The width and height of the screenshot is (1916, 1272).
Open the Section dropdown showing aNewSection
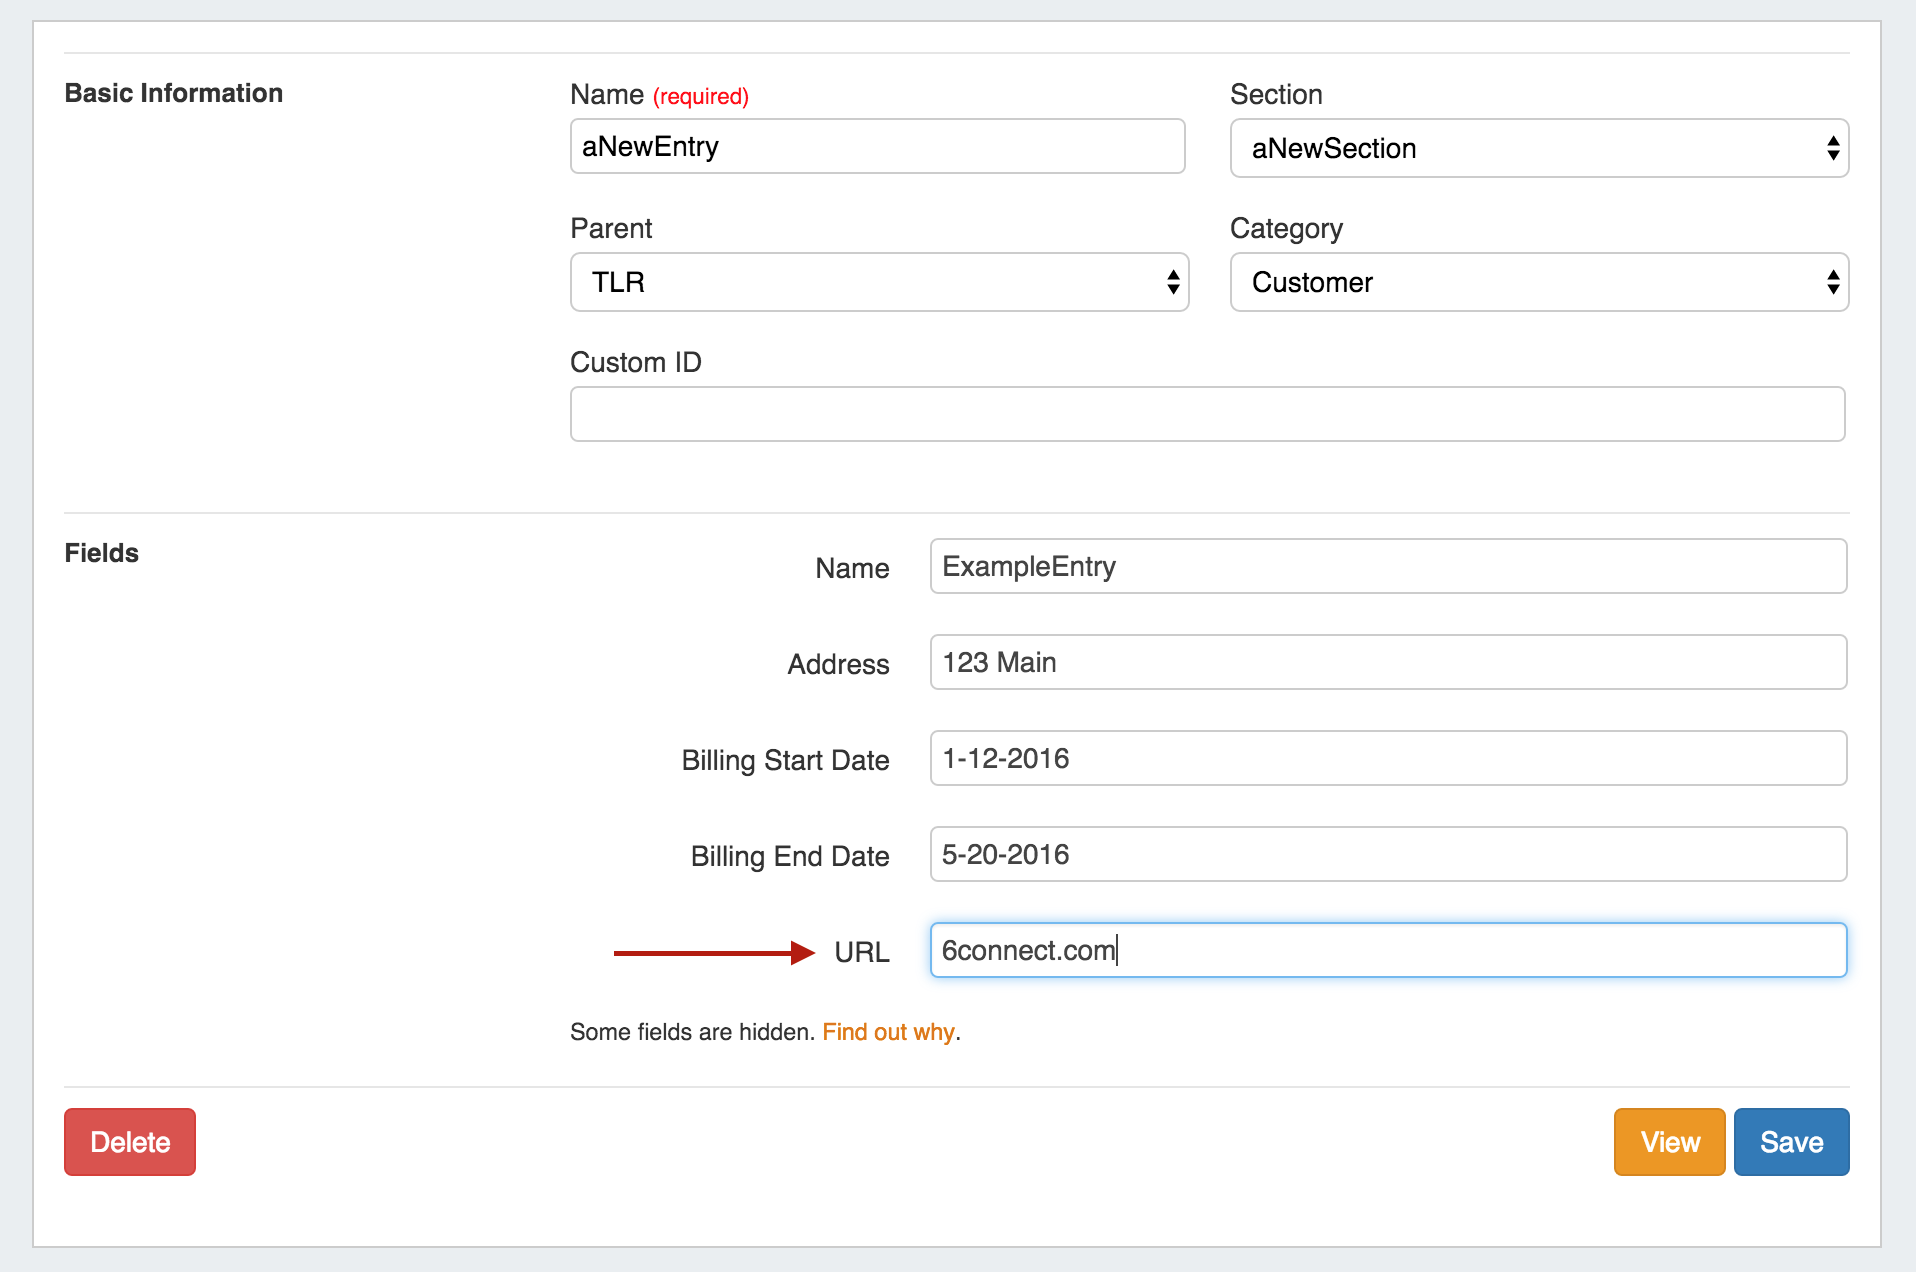(1538, 149)
